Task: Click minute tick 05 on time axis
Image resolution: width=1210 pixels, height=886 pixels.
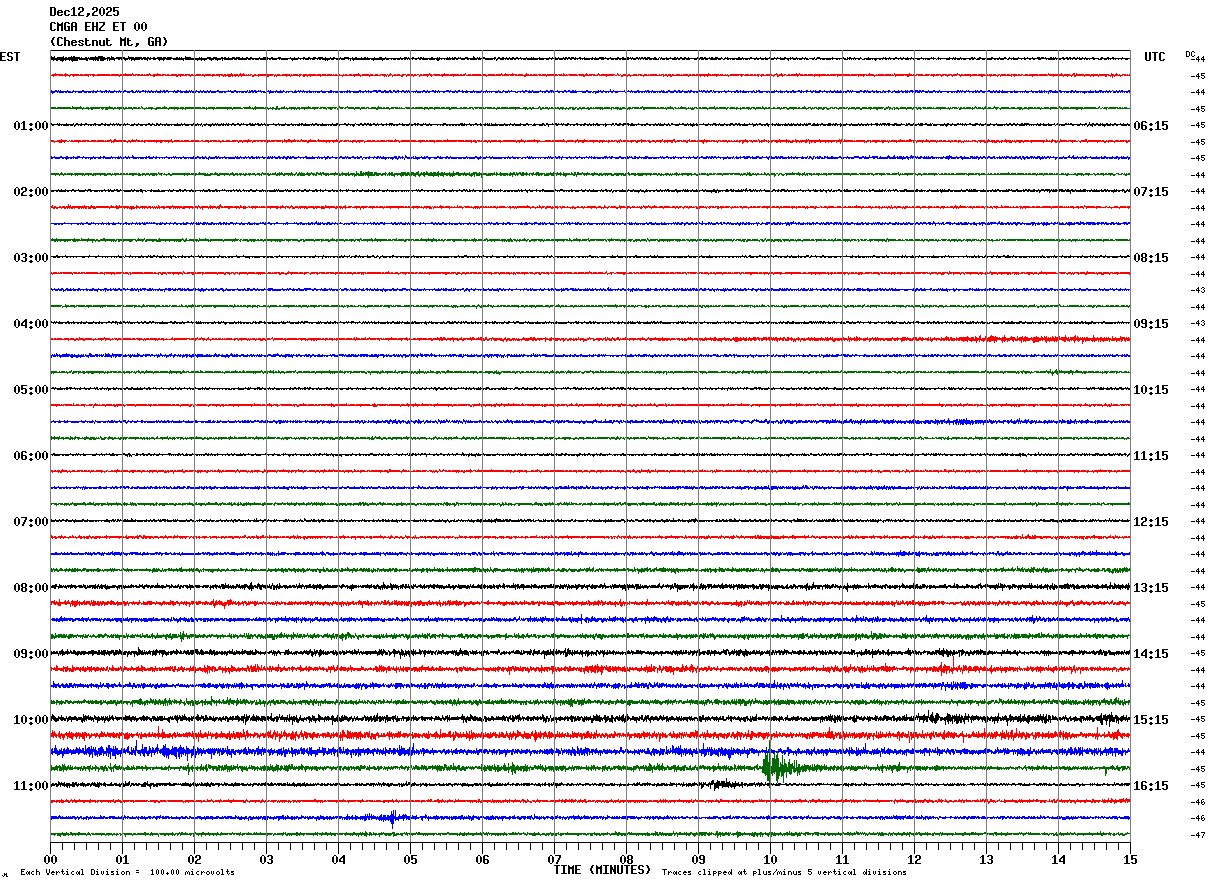Action: tap(410, 859)
